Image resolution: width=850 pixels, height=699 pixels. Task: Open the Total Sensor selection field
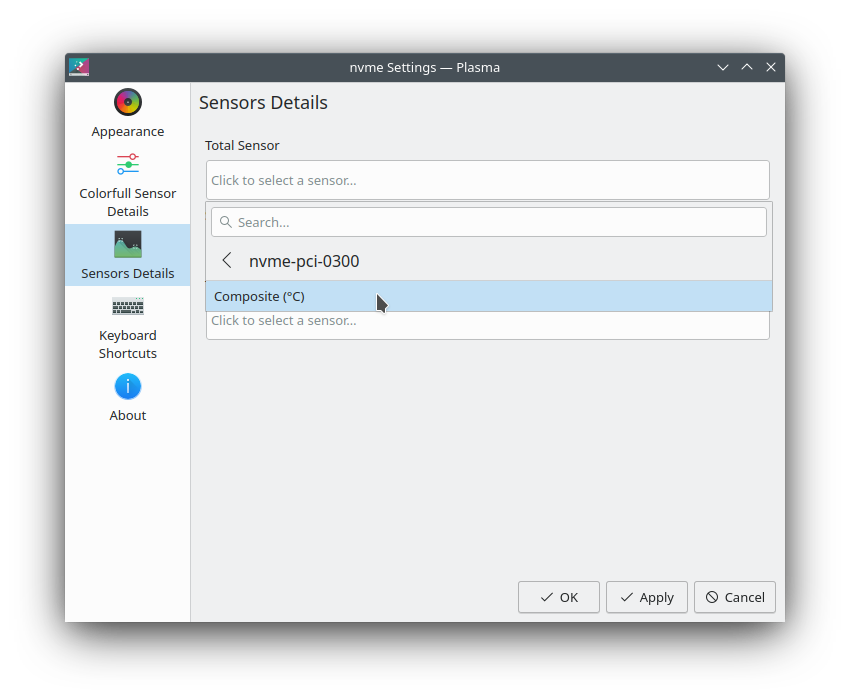(487, 180)
